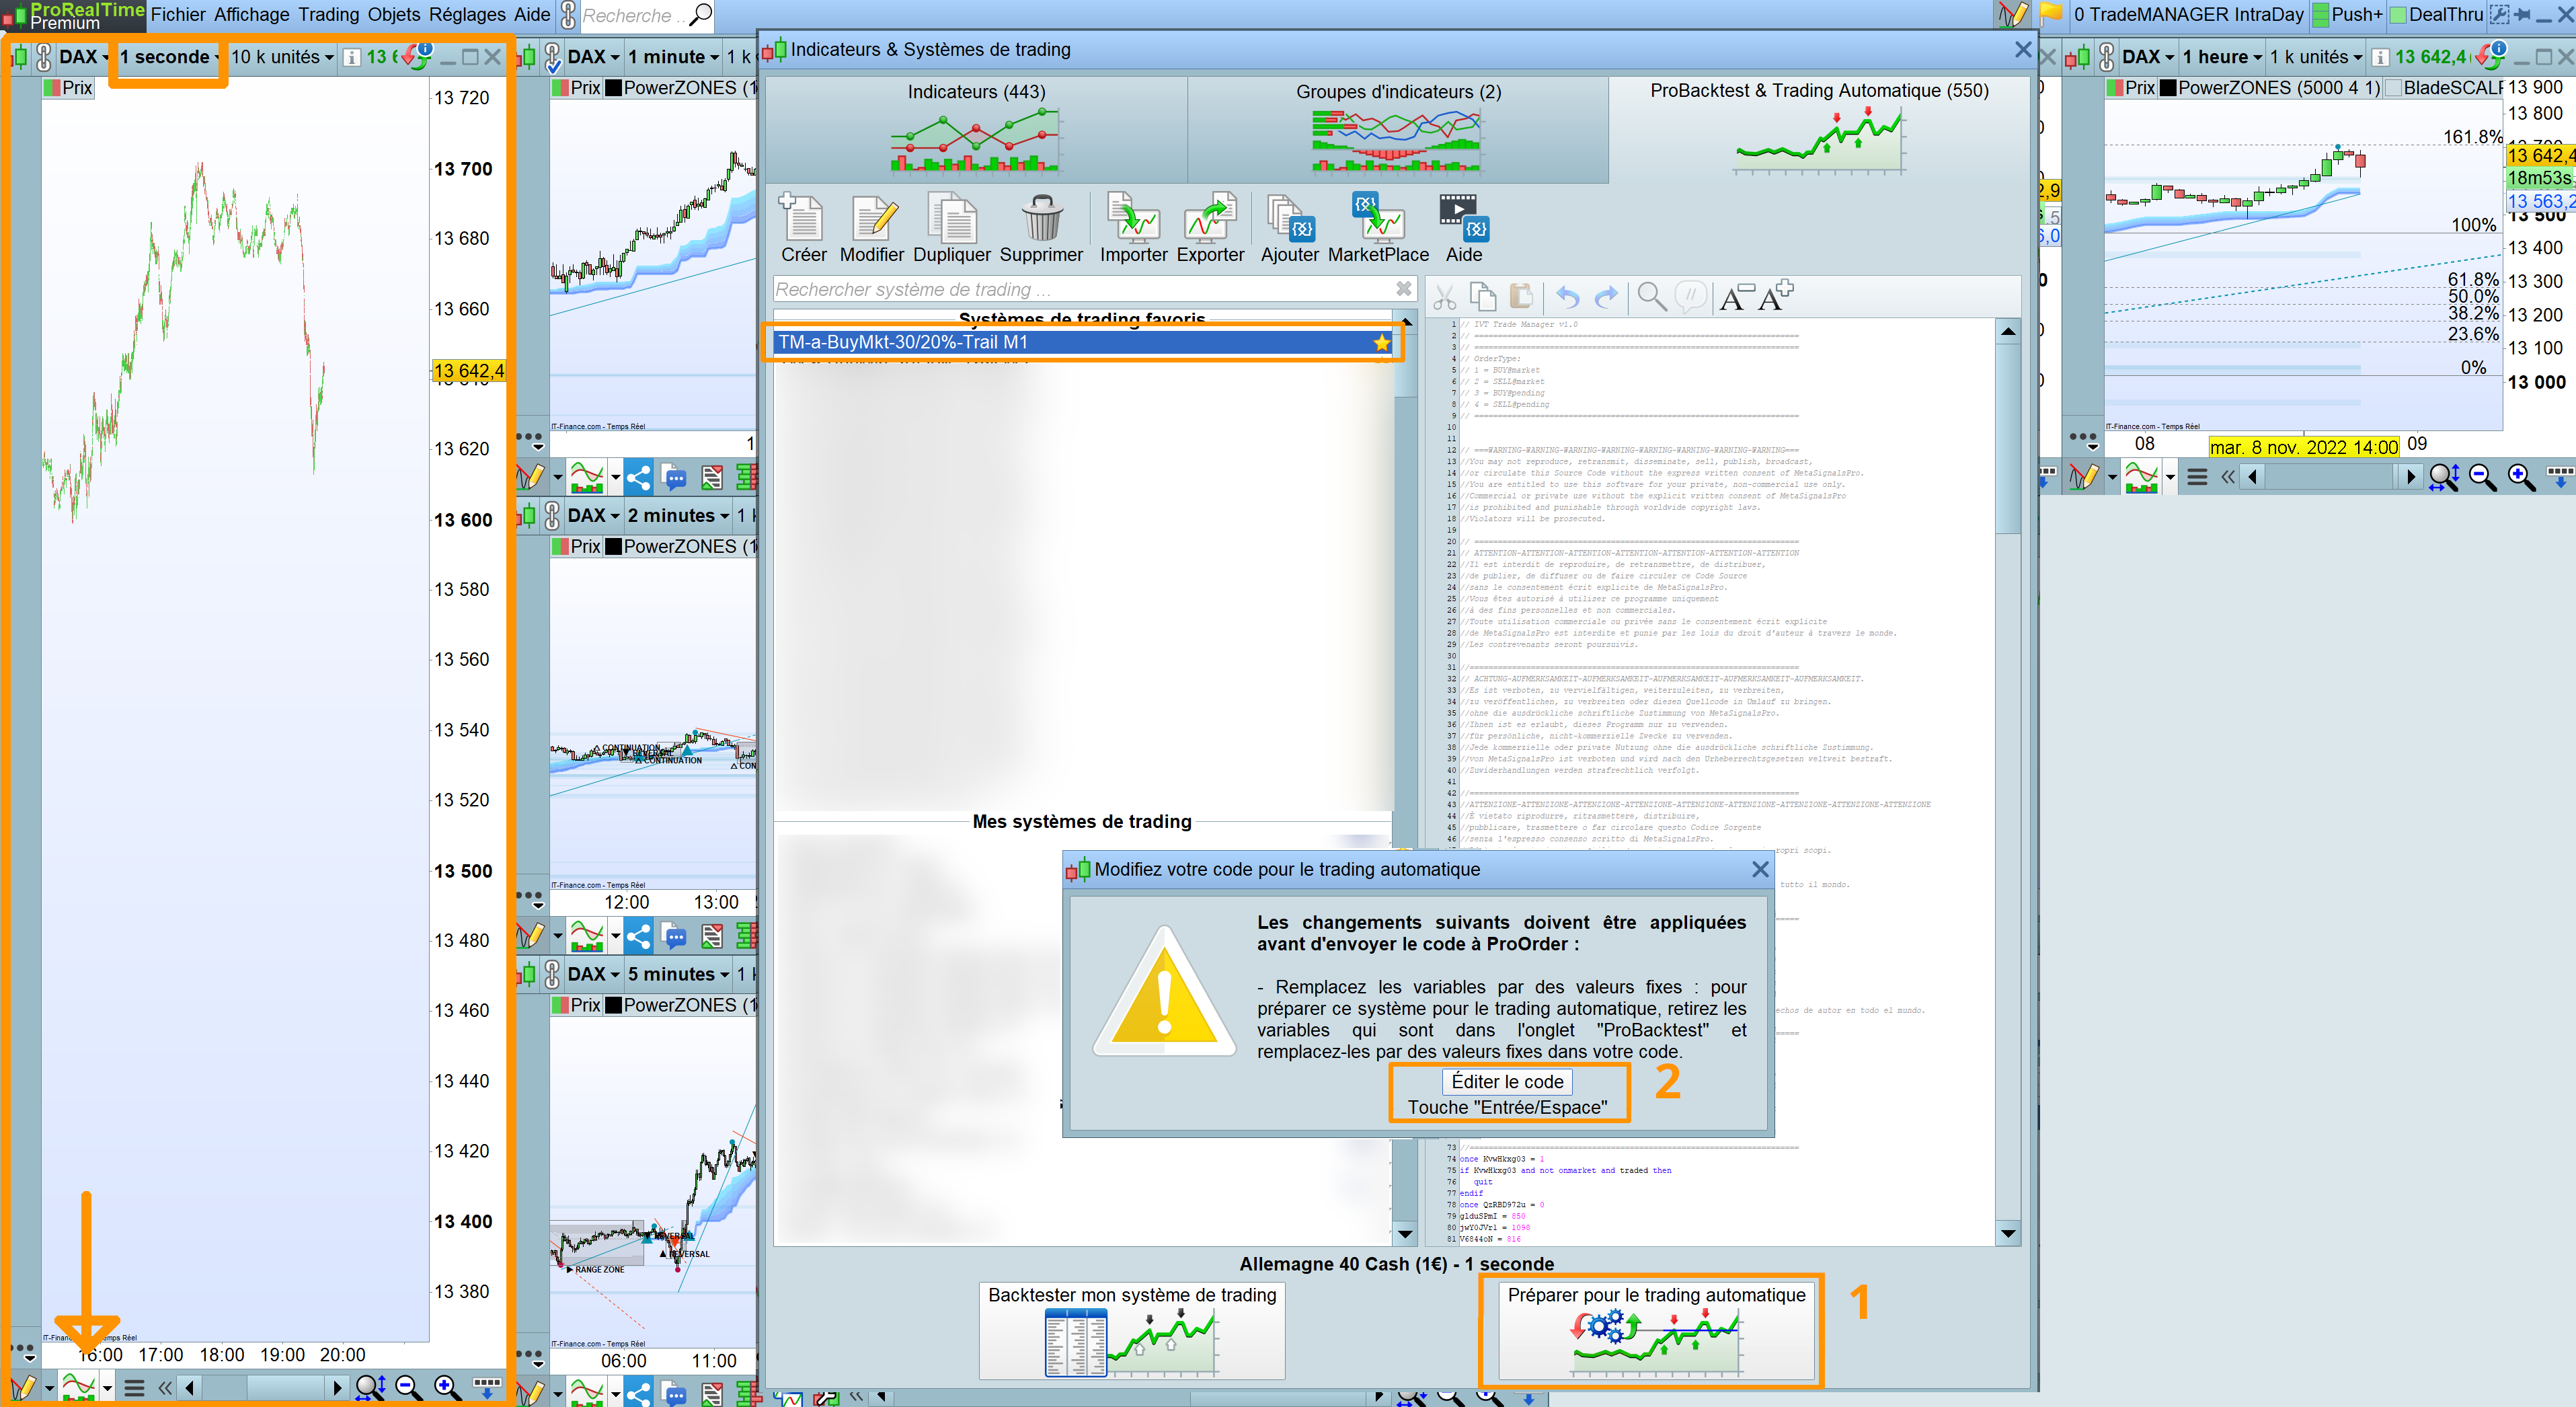2576x1407 pixels.
Task: Clear the trading system search with the X
Action: click(1403, 289)
